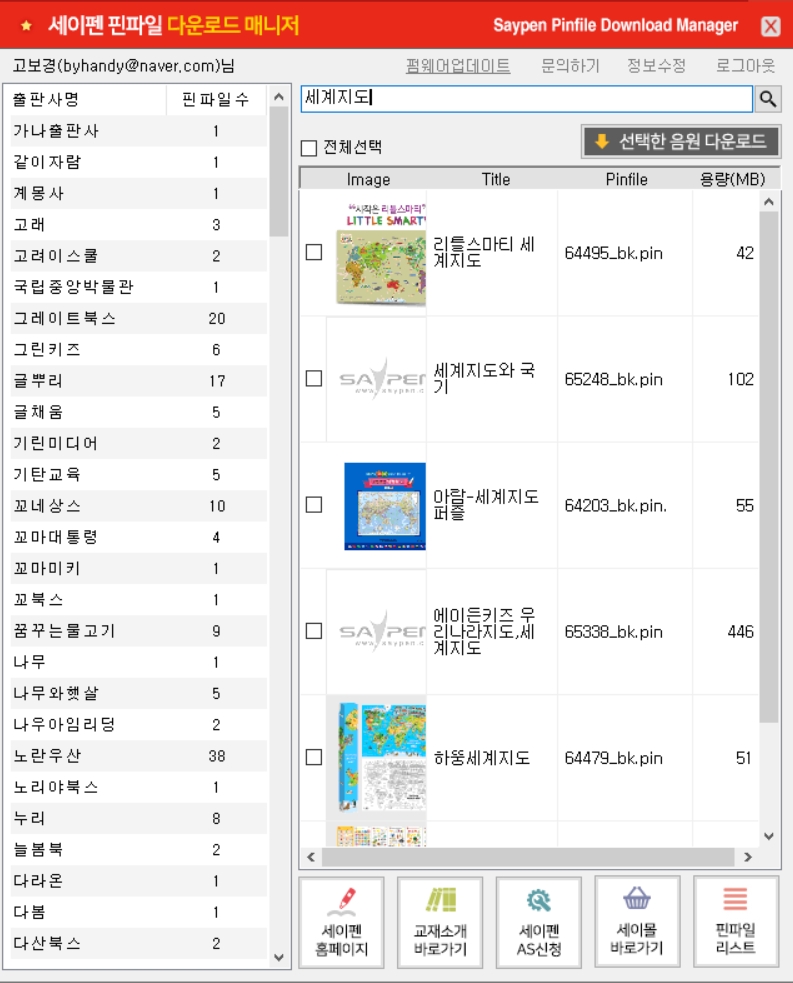Click the publisher list scroll-up arrow

tap(279, 97)
